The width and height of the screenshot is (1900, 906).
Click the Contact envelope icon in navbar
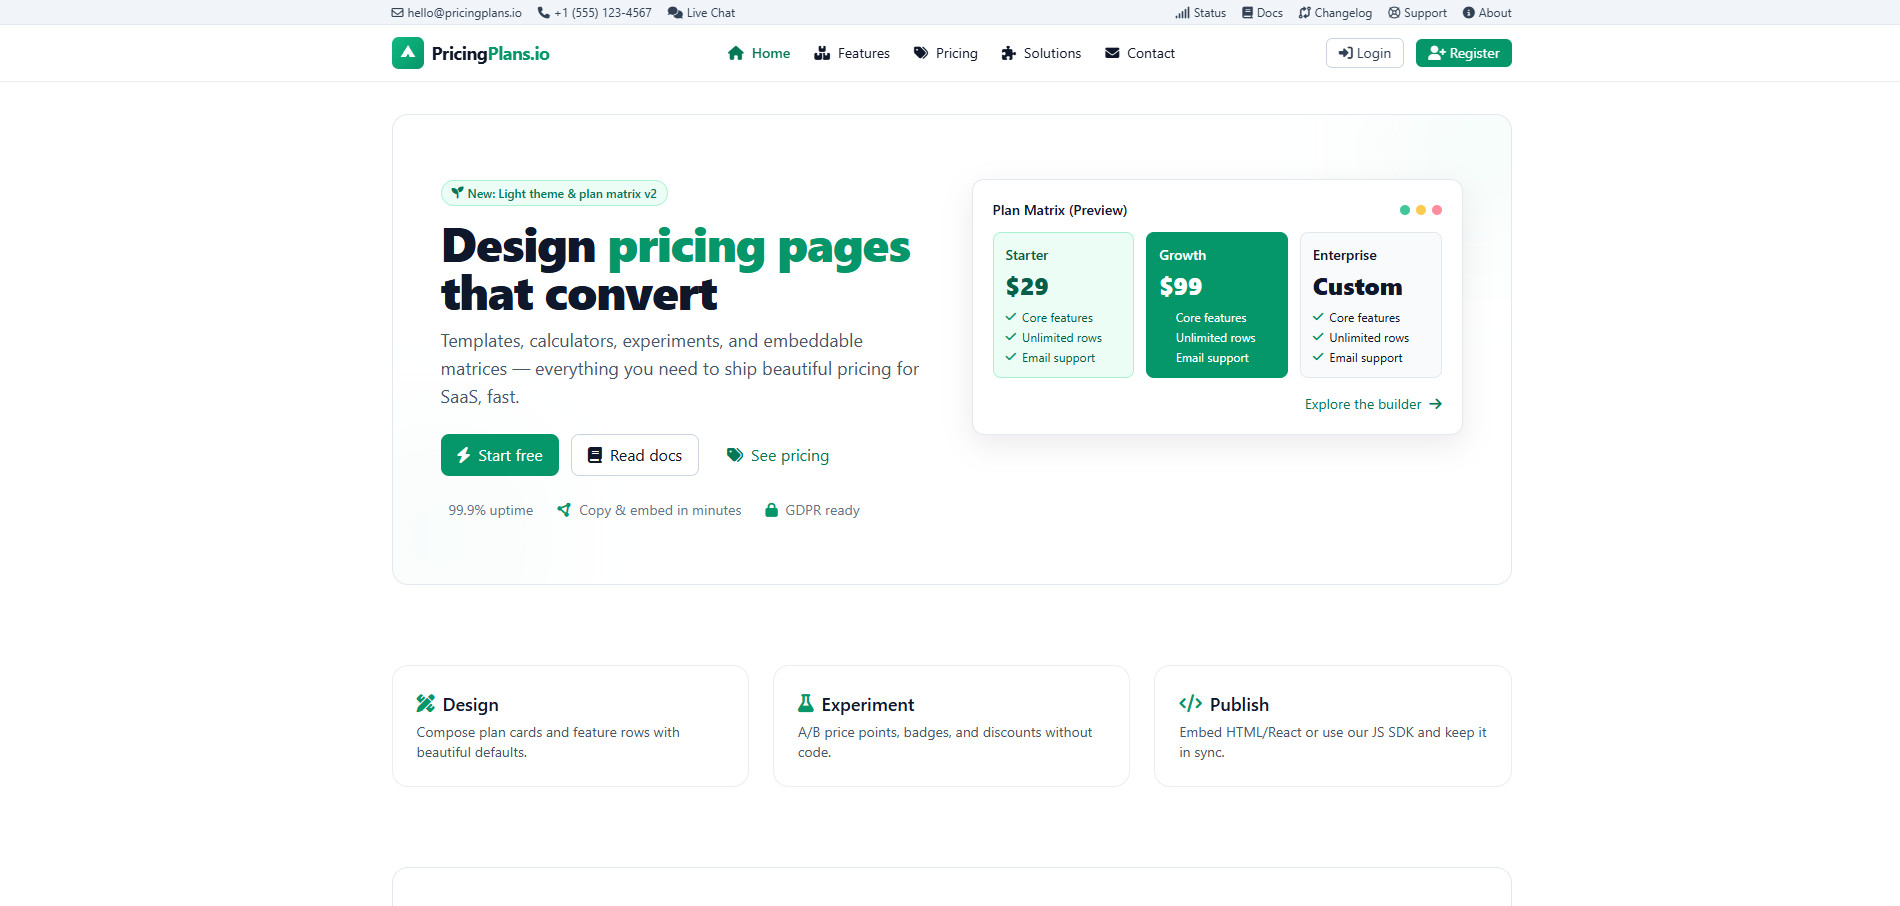pyautogui.click(x=1112, y=53)
